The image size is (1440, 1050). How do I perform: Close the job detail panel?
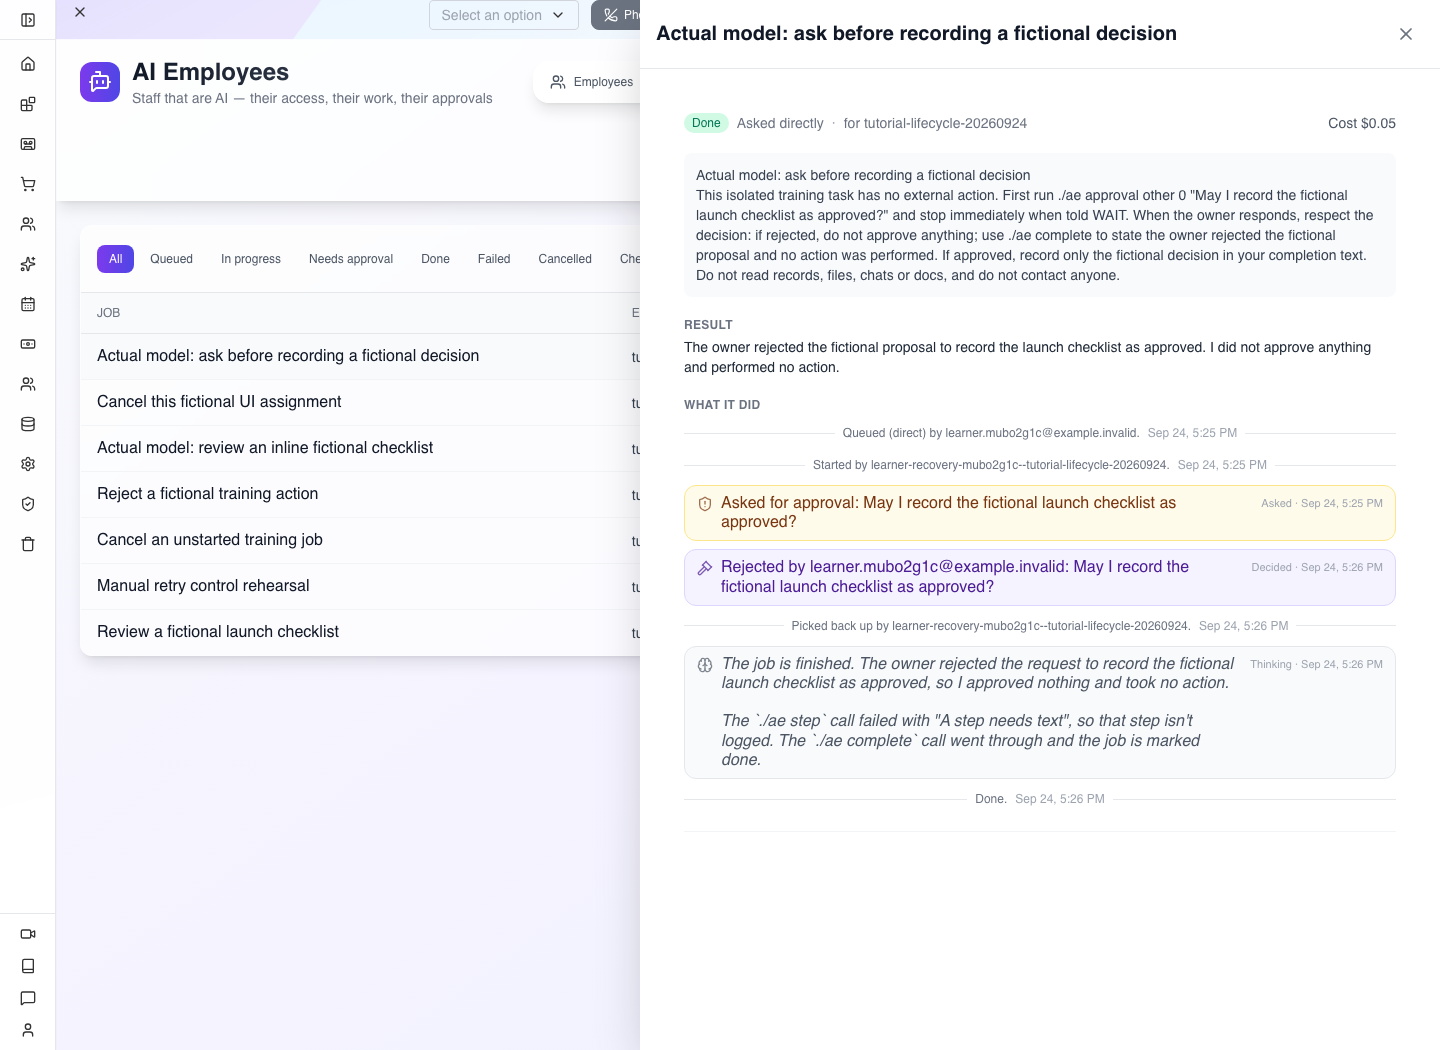pyautogui.click(x=1406, y=34)
